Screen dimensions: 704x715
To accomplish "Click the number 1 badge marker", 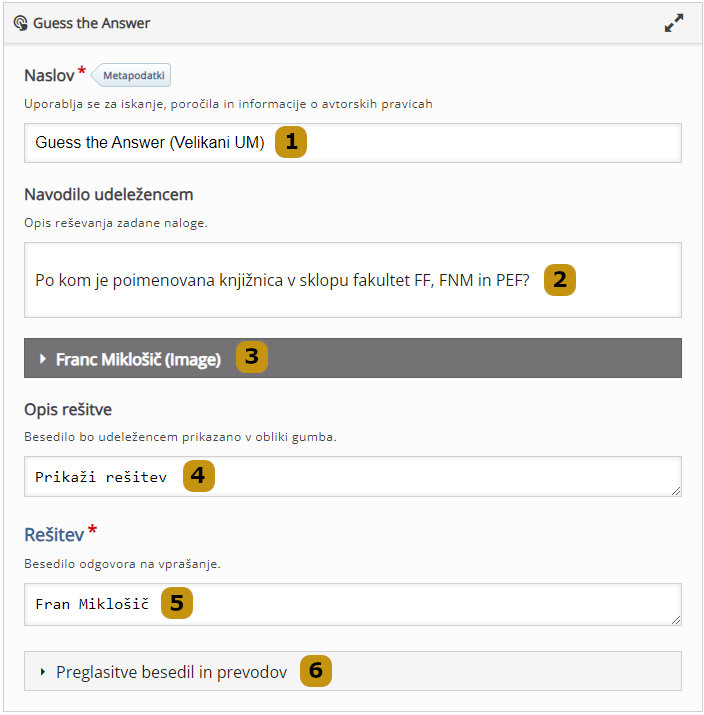I will coord(291,142).
